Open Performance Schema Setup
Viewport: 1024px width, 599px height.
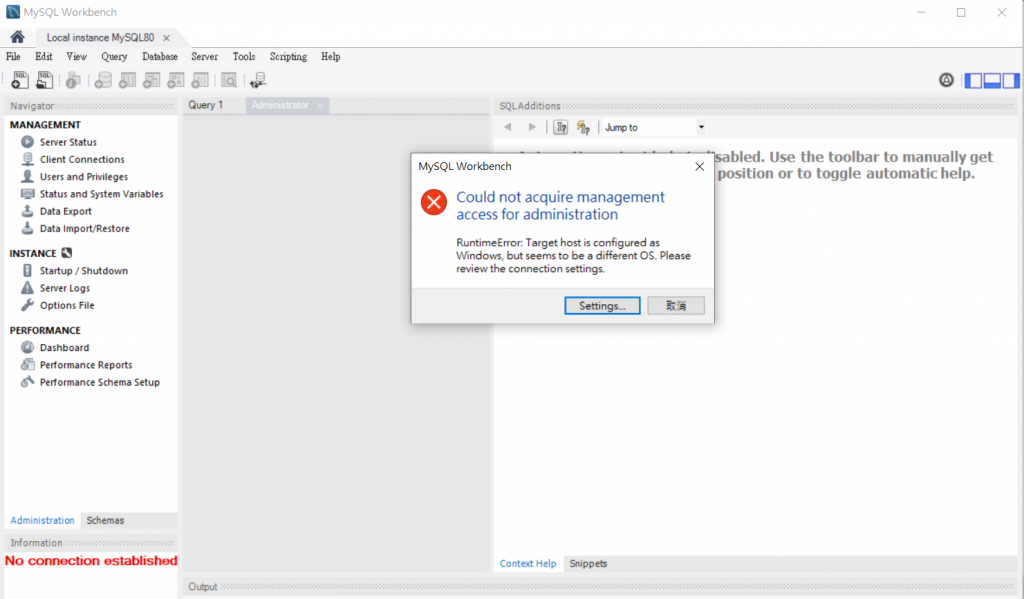(99, 382)
